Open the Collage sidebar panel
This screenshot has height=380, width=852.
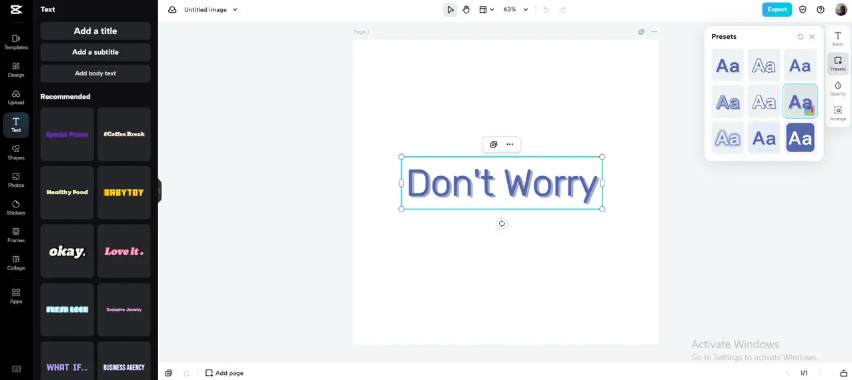16,263
